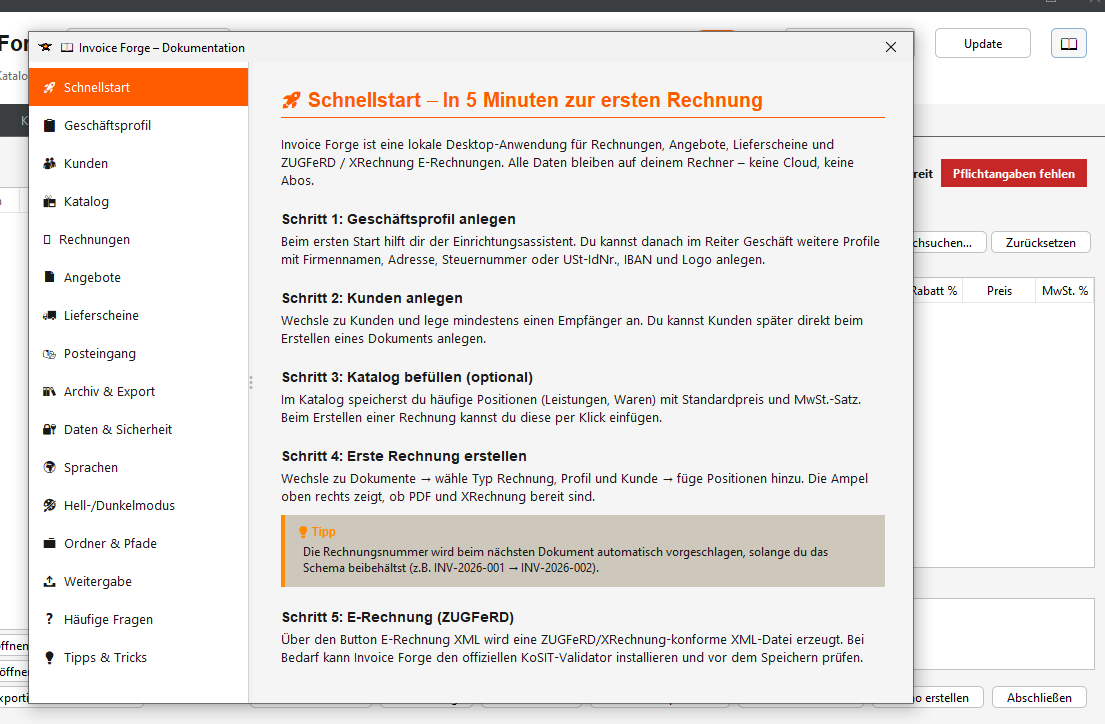Show the Tipps & Tricks page
This screenshot has width=1105, height=724.
pyautogui.click(x=139, y=658)
